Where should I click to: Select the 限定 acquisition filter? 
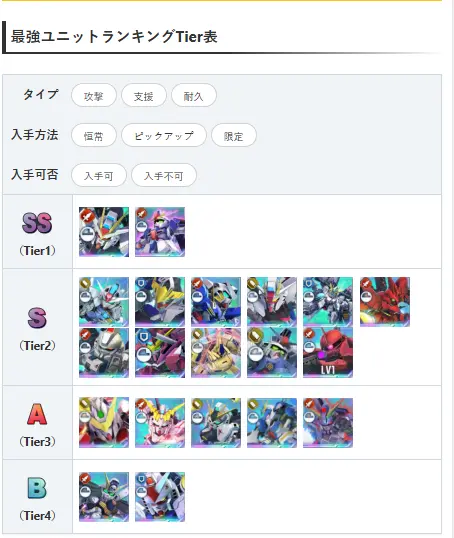(233, 135)
